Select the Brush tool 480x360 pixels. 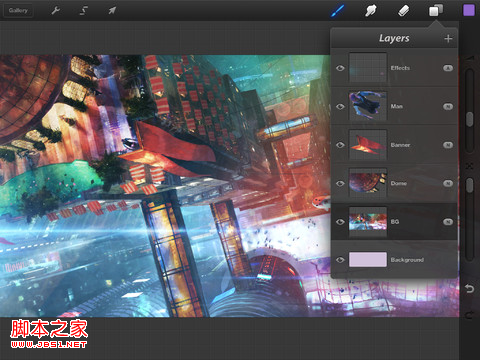337,11
